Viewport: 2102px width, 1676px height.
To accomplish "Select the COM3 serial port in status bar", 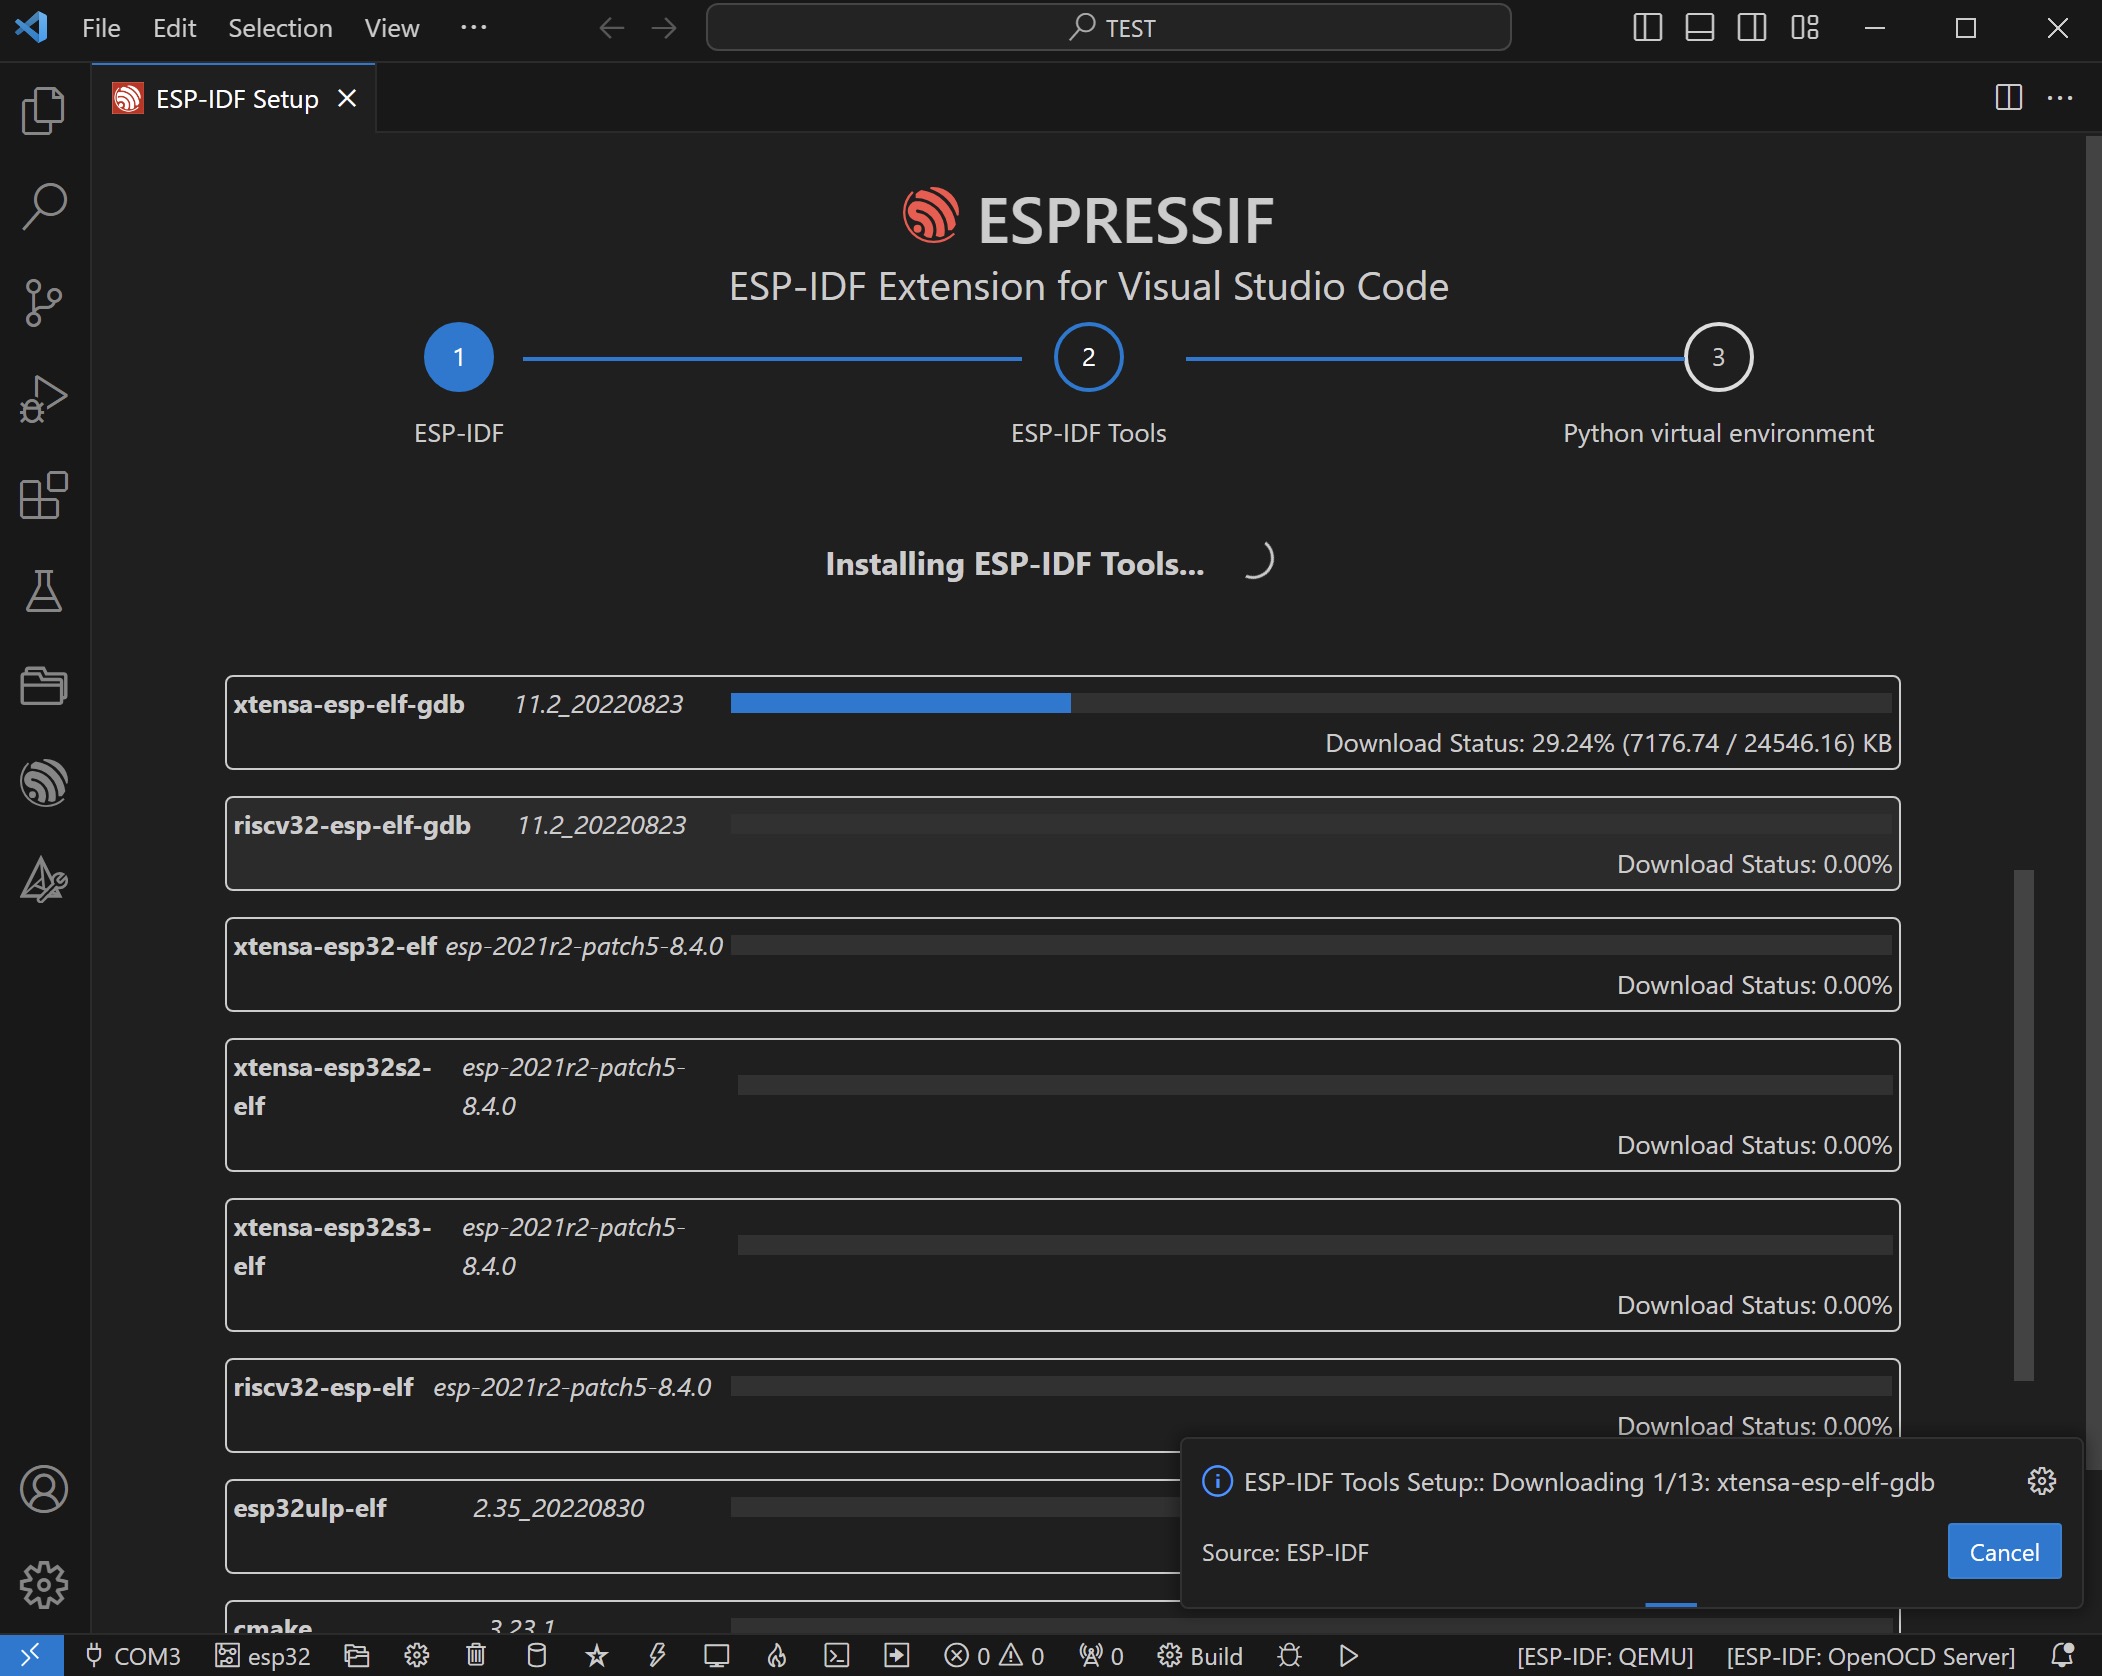I will tap(133, 1656).
